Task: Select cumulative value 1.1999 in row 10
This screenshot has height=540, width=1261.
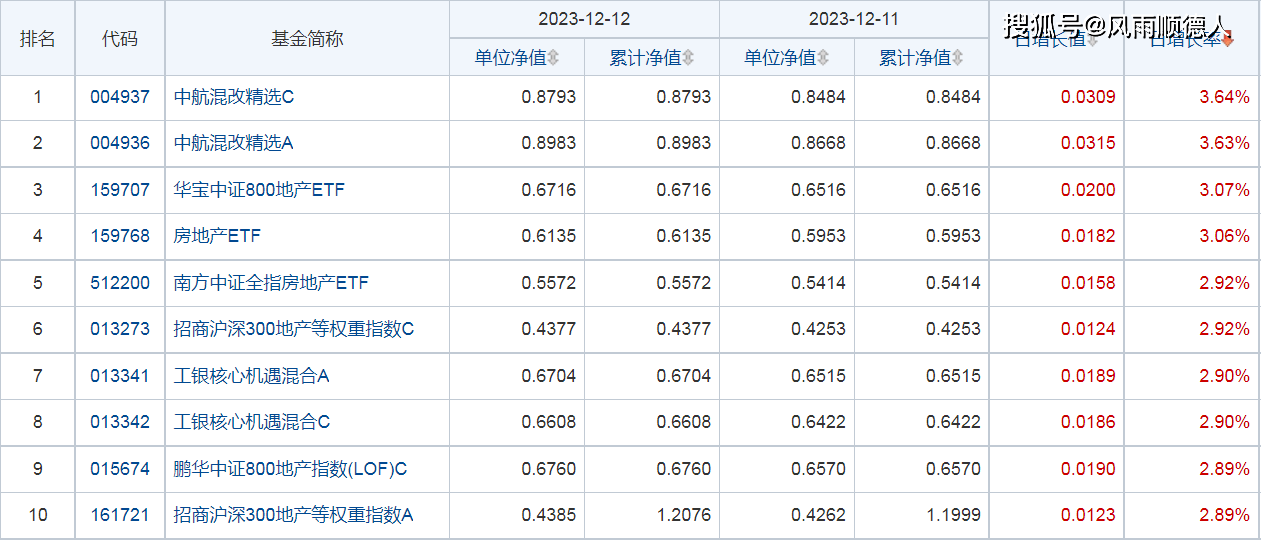Action: [x=954, y=515]
